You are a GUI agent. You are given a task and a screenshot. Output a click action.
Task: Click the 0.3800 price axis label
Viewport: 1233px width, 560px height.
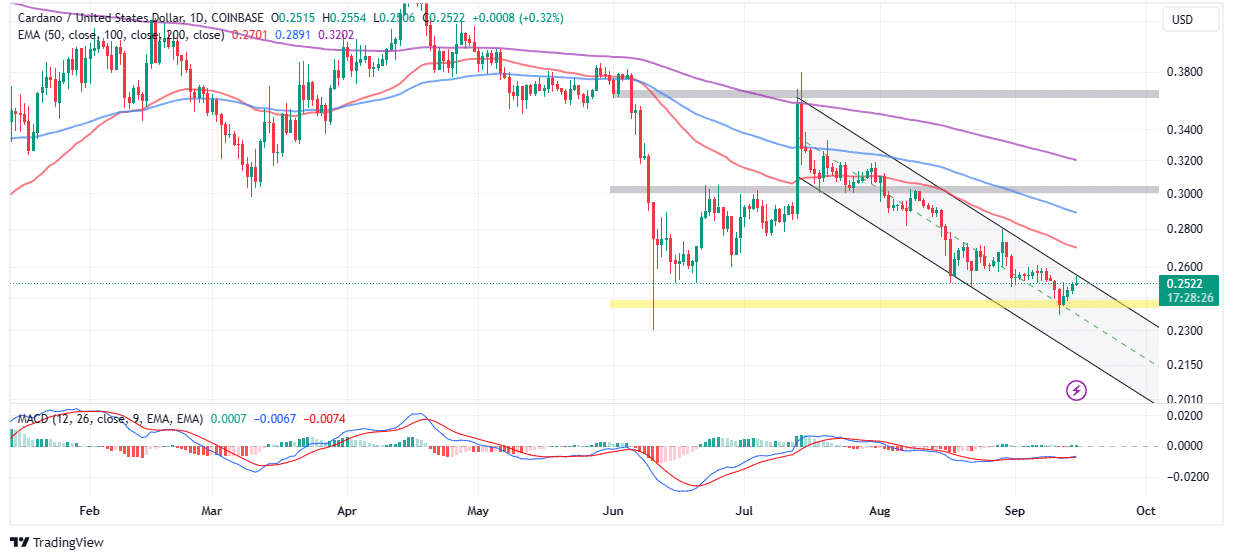point(1186,73)
